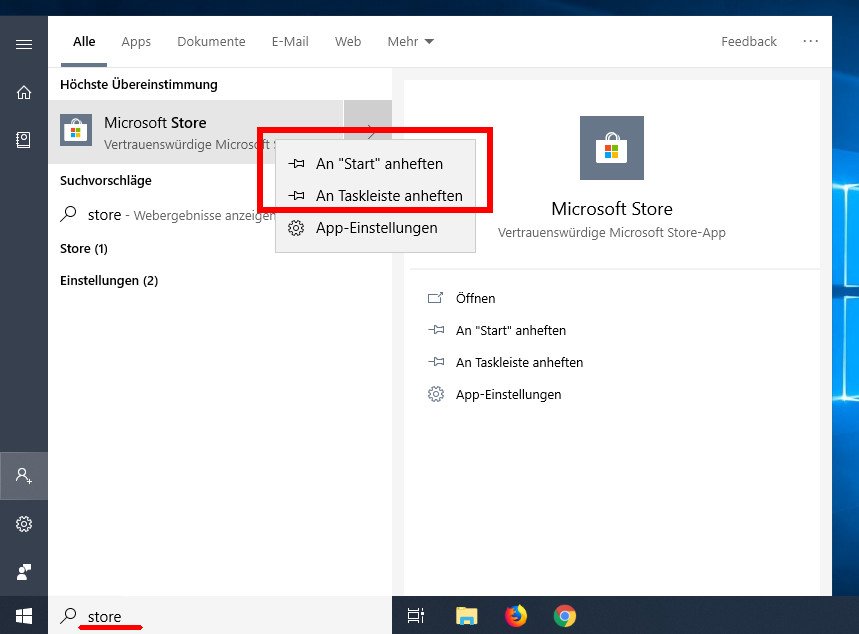Open File Explorer from the taskbar

click(x=466, y=615)
